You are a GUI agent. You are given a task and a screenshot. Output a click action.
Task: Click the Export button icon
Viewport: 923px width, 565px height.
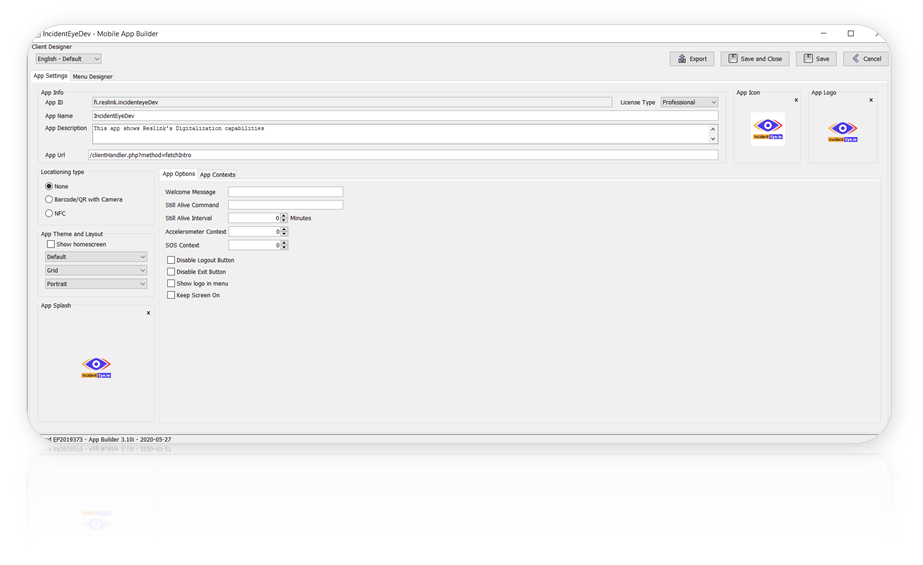pos(682,59)
